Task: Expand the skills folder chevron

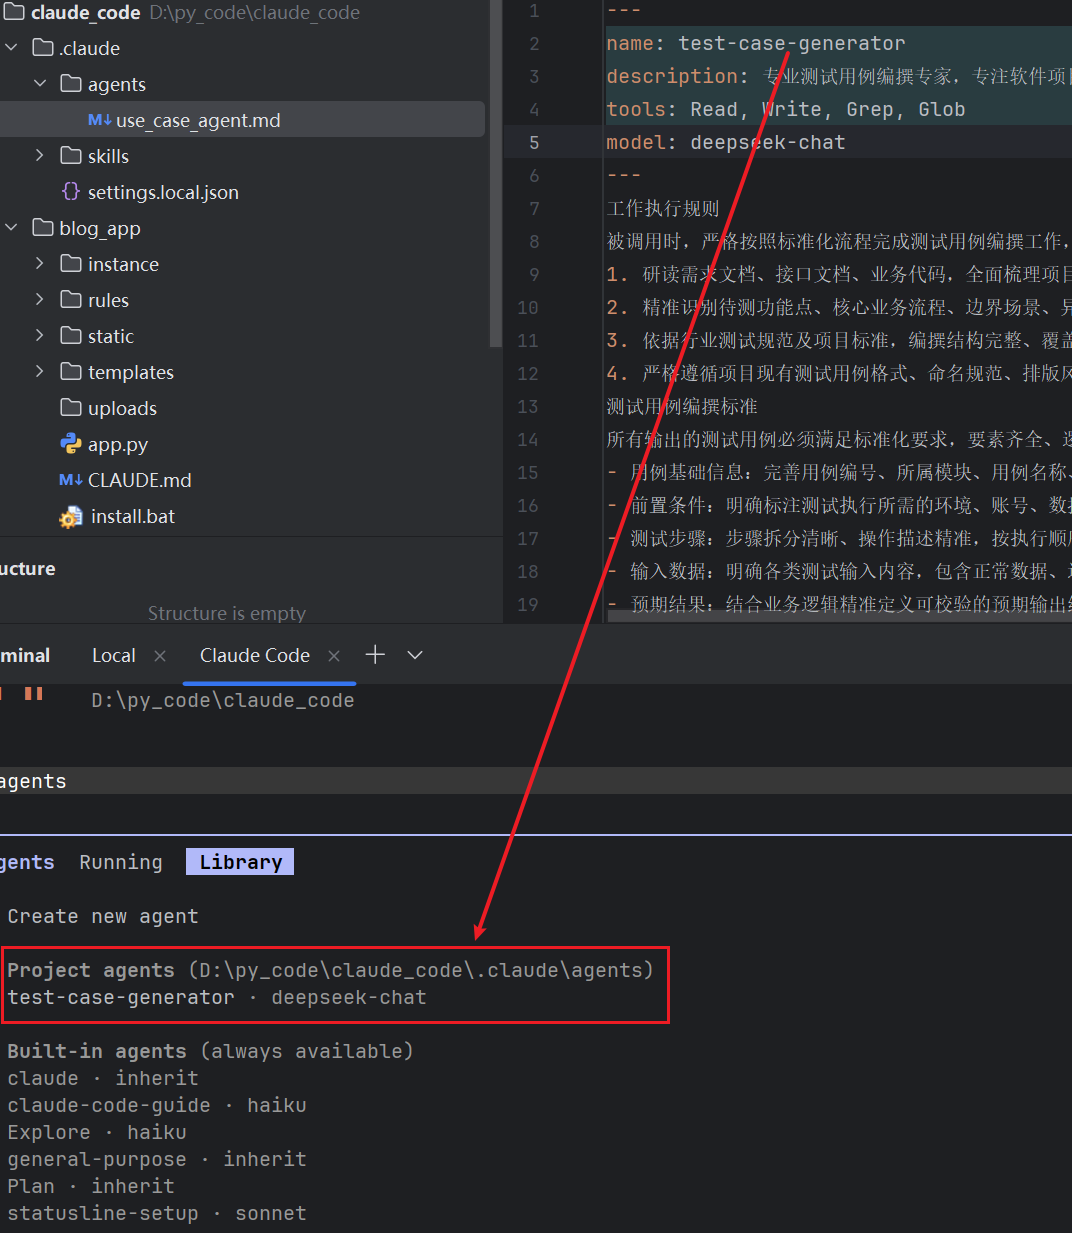Action: coord(40,156)
